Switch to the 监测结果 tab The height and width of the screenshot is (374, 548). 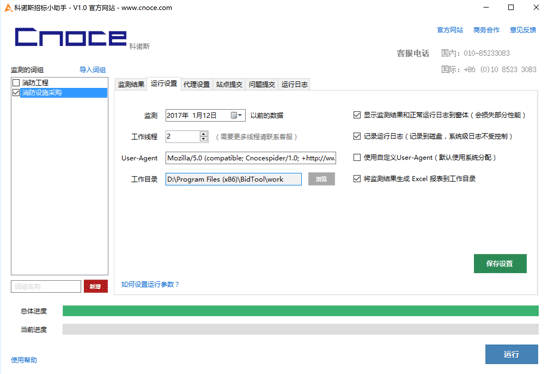click(x=131, y=84)
